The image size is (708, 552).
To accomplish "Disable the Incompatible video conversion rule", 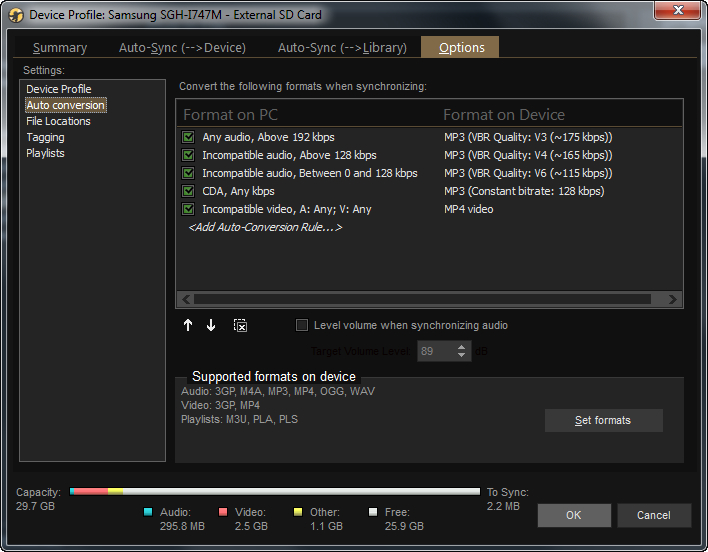I will [188, 209].
